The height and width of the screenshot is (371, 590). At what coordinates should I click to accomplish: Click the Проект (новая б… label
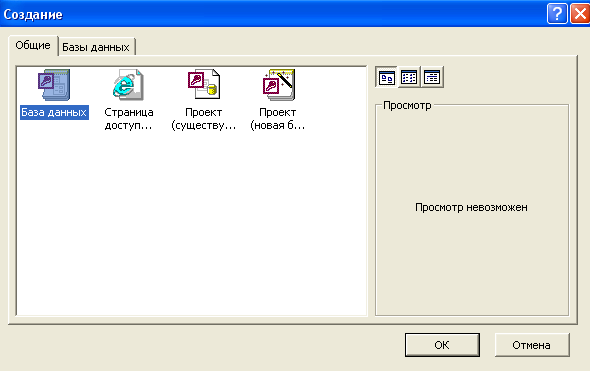pos(278,119)
